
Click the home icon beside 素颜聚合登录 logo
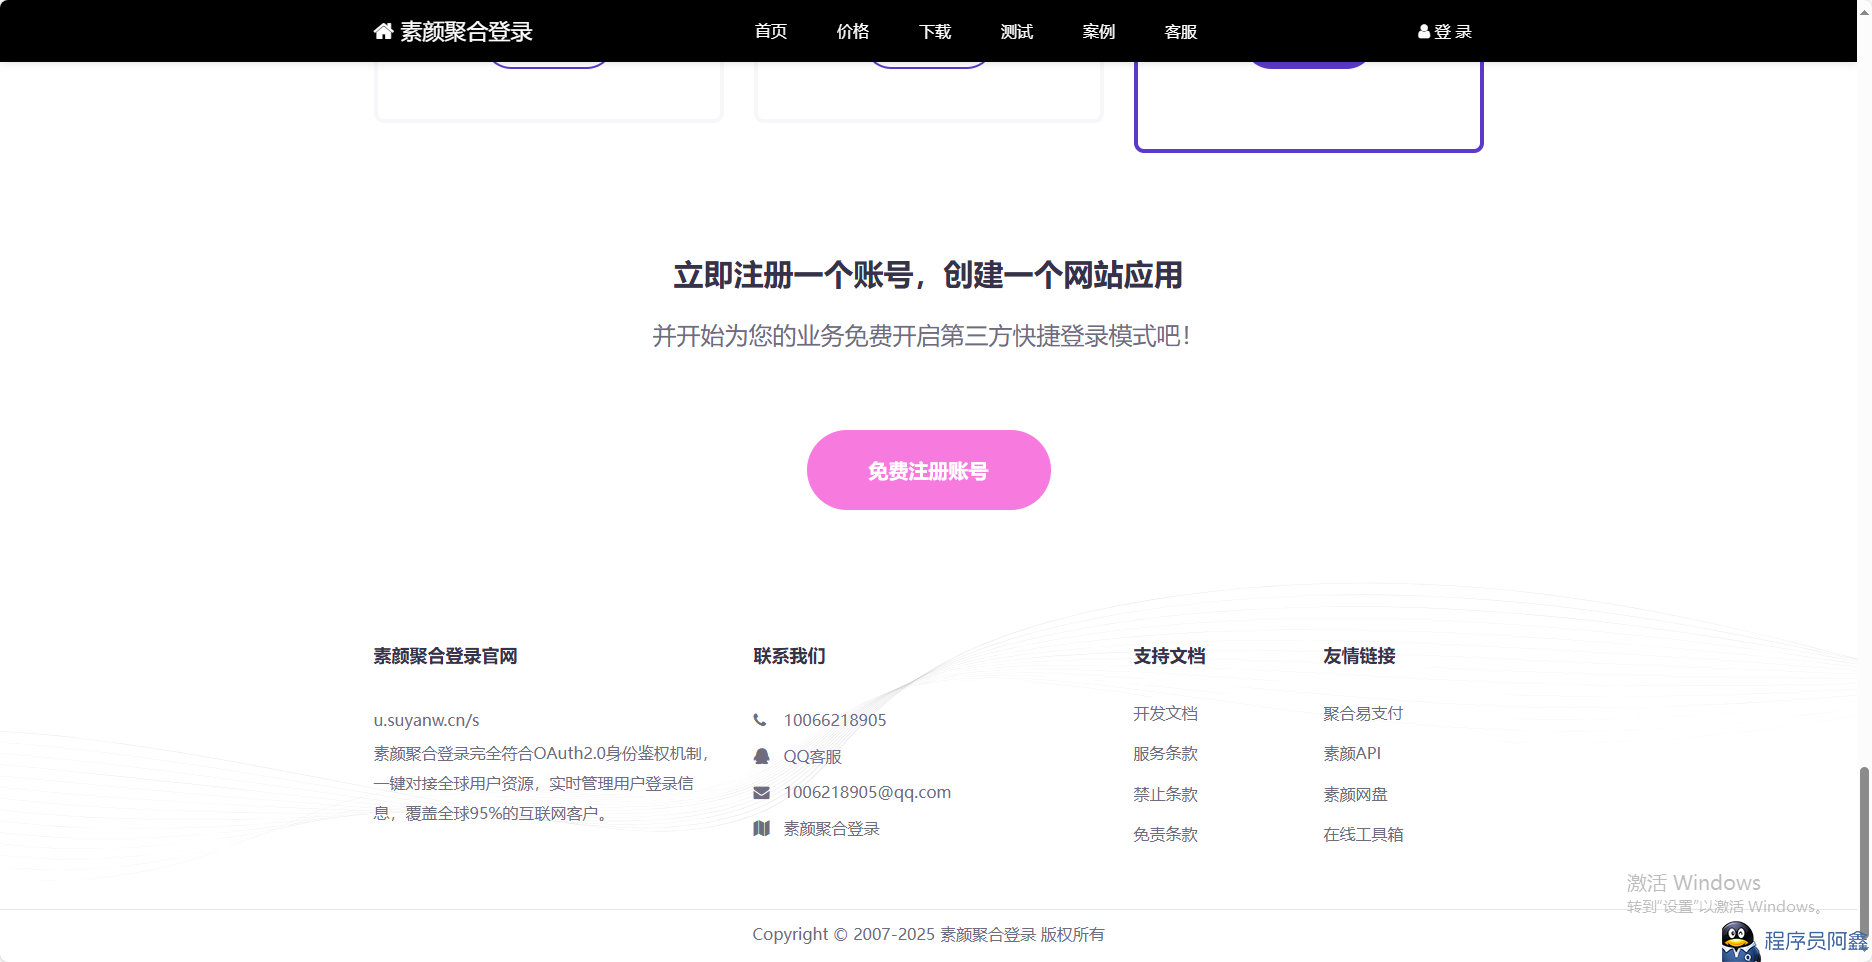point(383,31)
